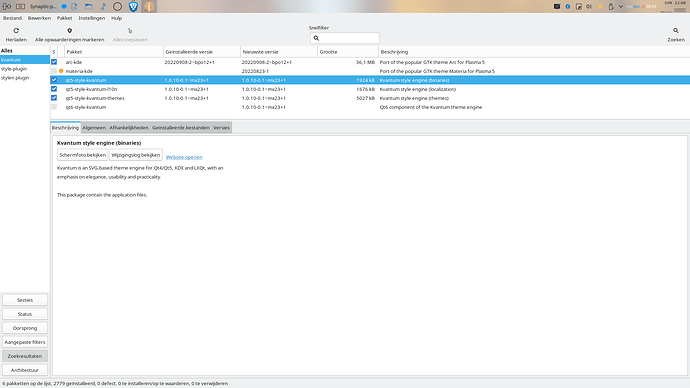690x388 pixels.
Task: Open the Instellingen menu
Action: point(92,18)
